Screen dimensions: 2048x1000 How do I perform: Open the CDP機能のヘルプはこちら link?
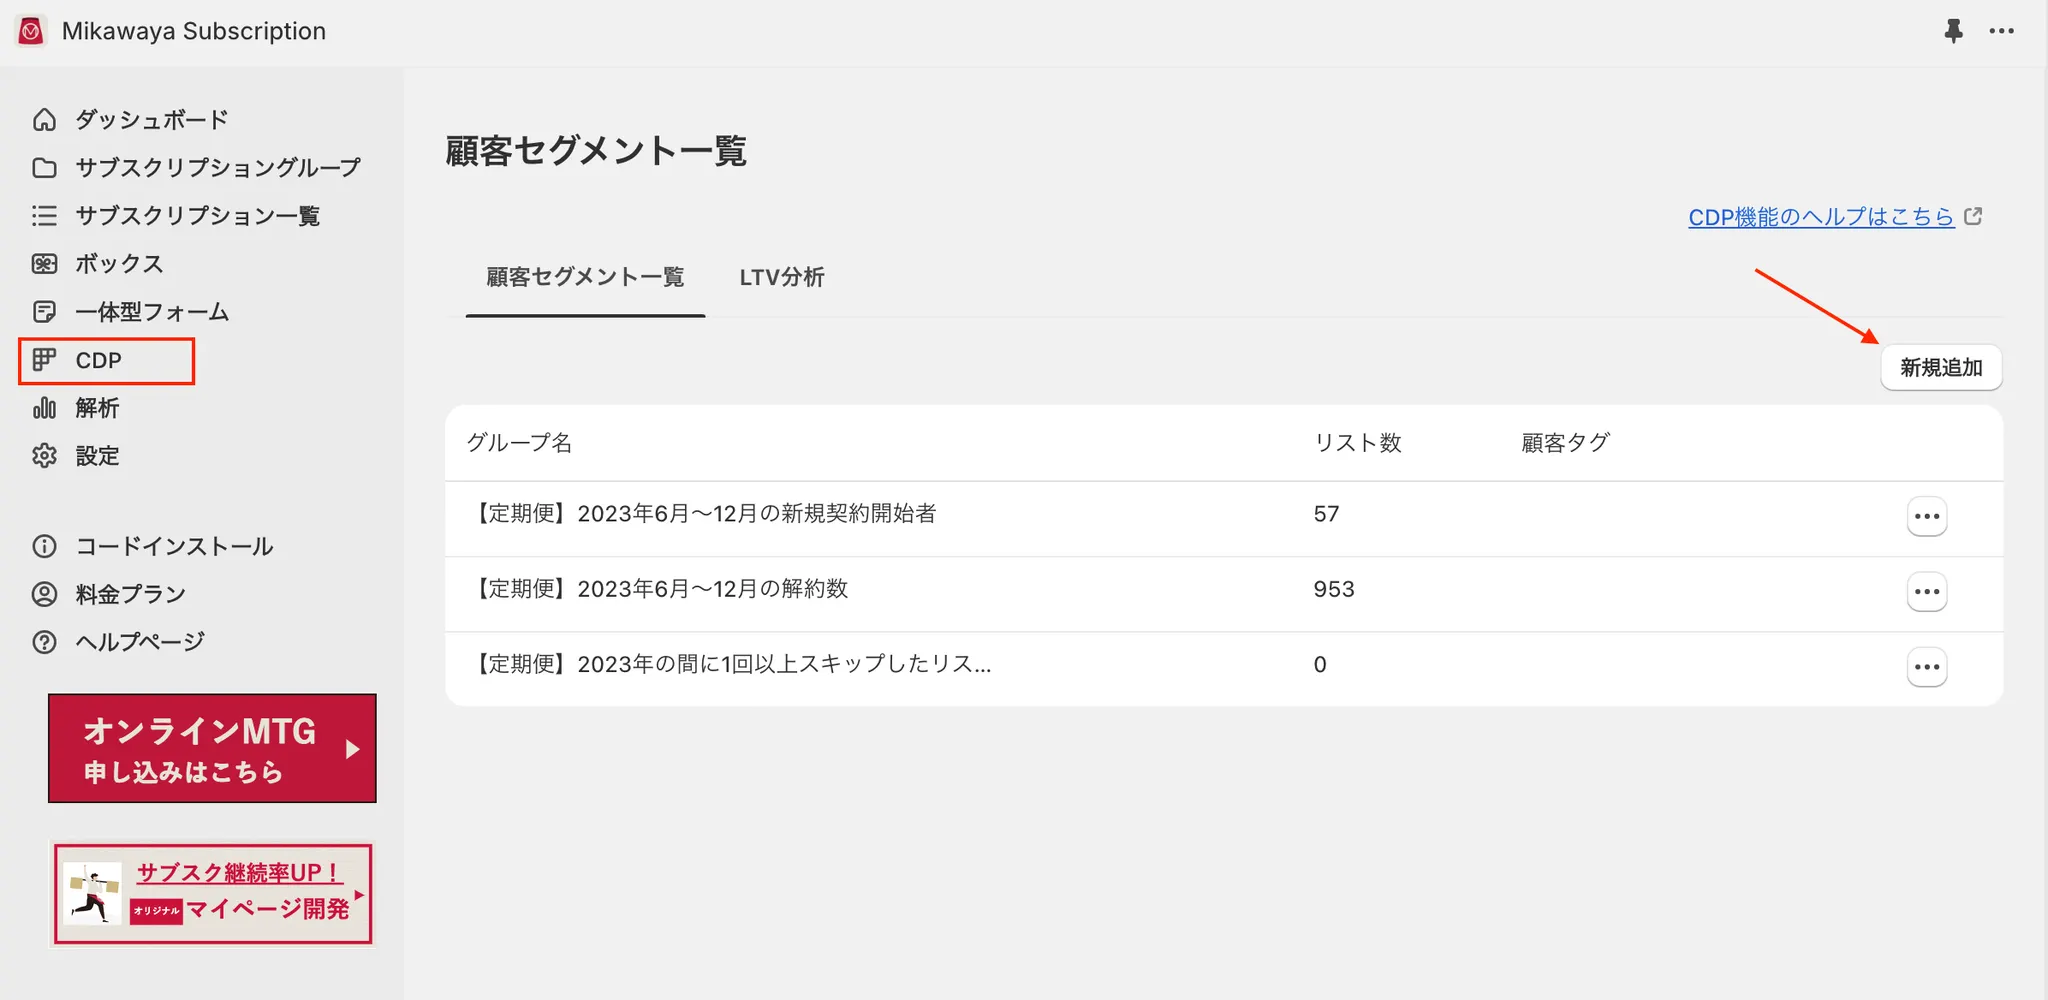coord(1821,217)
